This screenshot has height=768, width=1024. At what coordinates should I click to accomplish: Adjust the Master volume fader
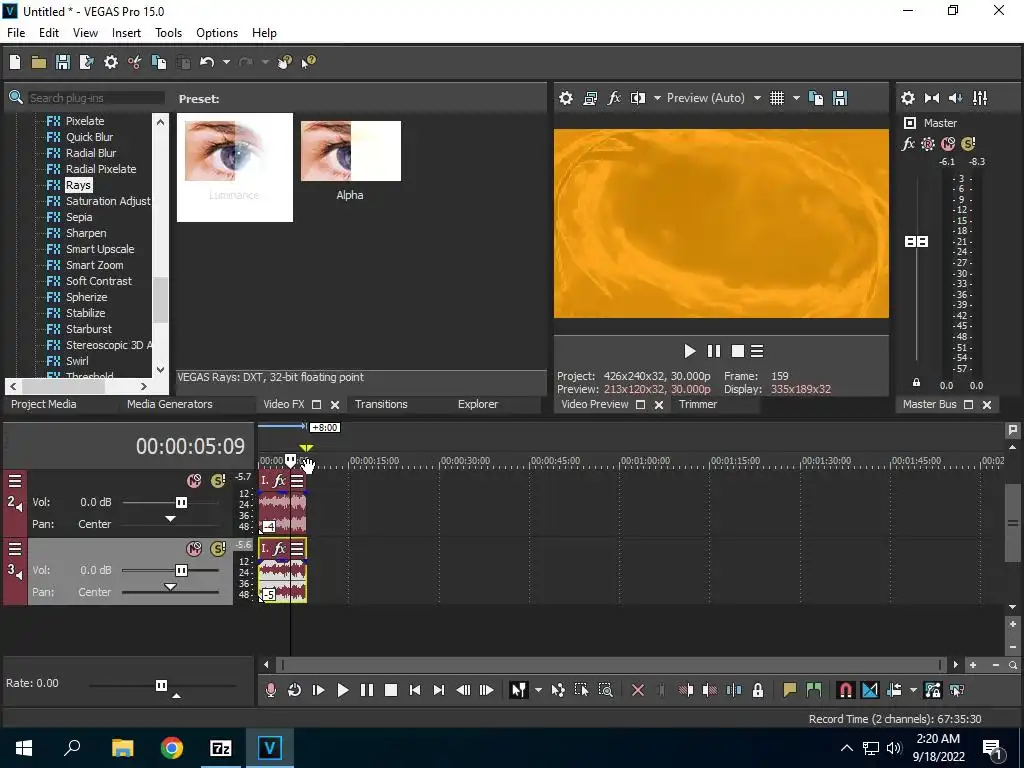[916, 242]
